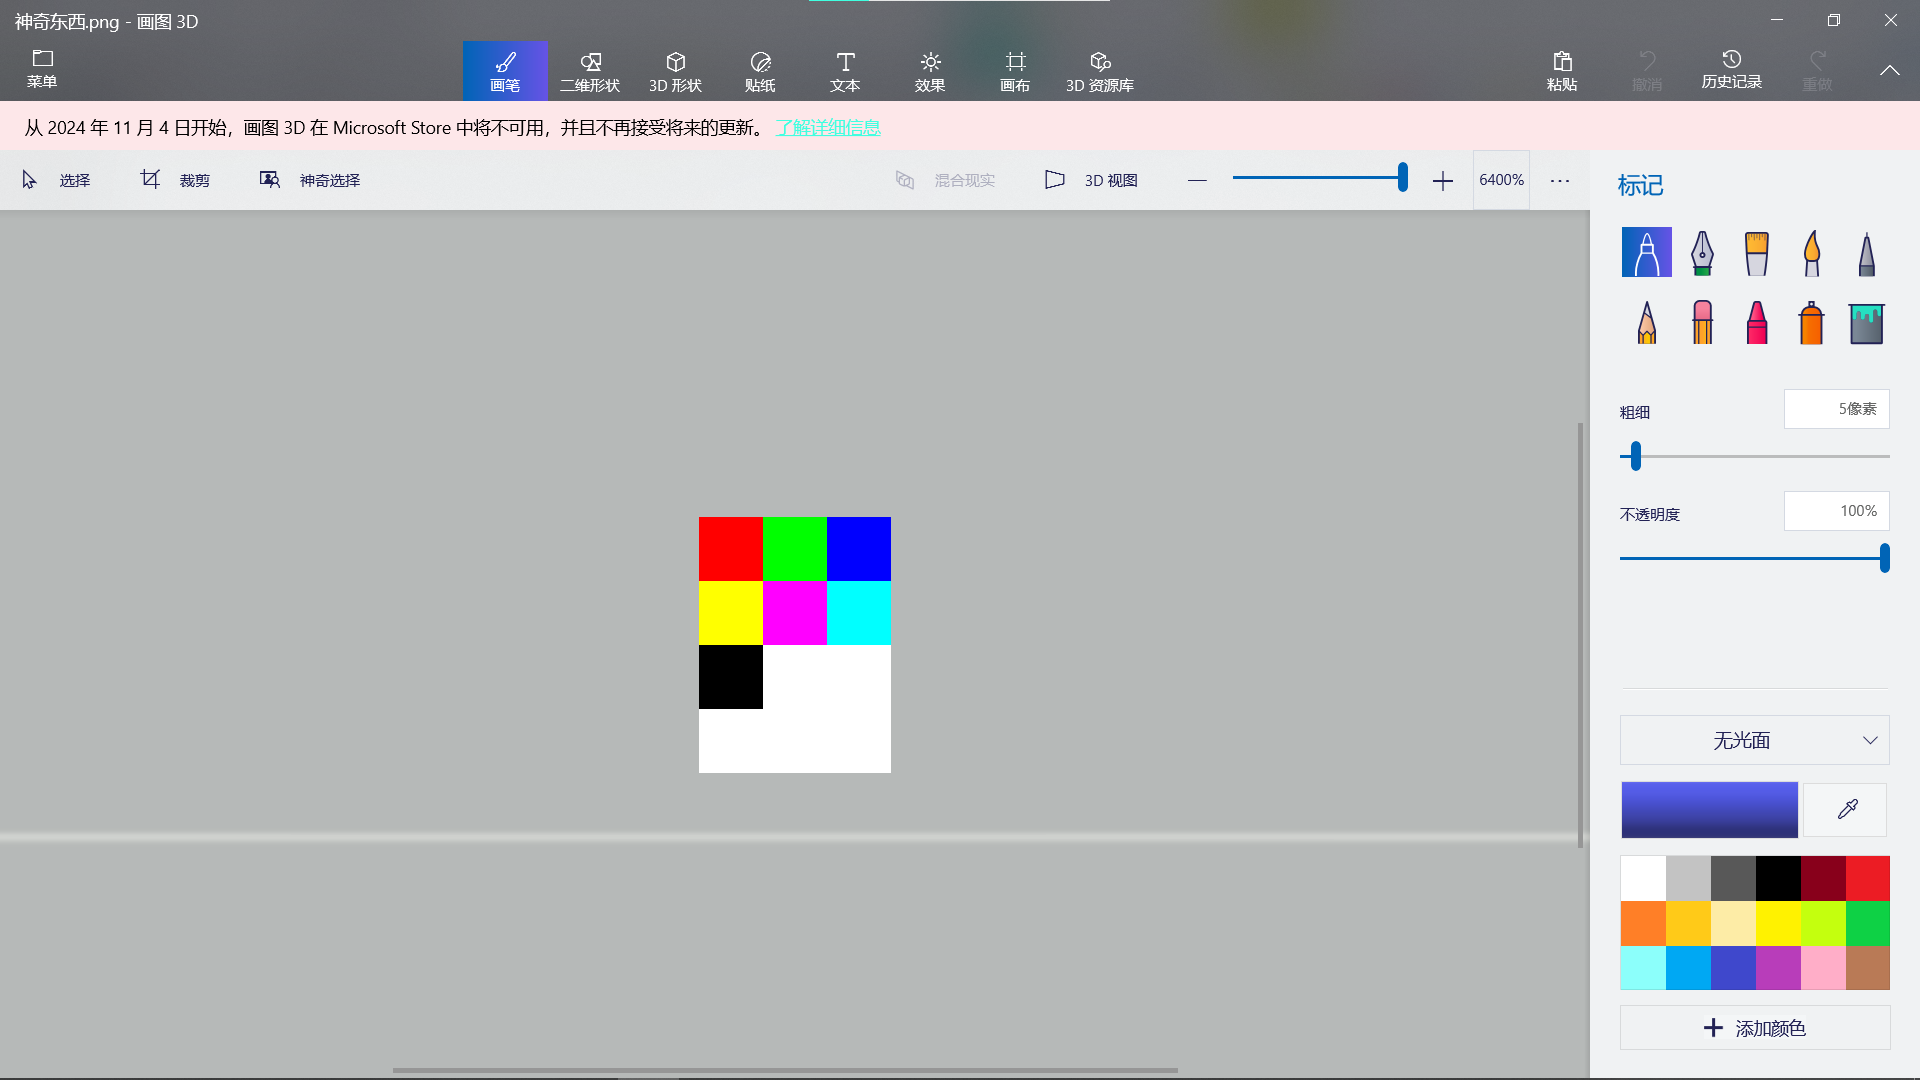Select the Fill bucket tool

pyautogui.click(x=1866, y=323)
